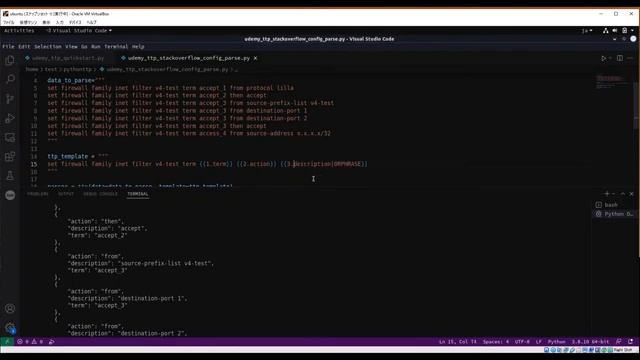This screenshot has height=360, width=640.
Task: Run Python file with play icon
Action: pyautogui.click(x=603, y=58)
